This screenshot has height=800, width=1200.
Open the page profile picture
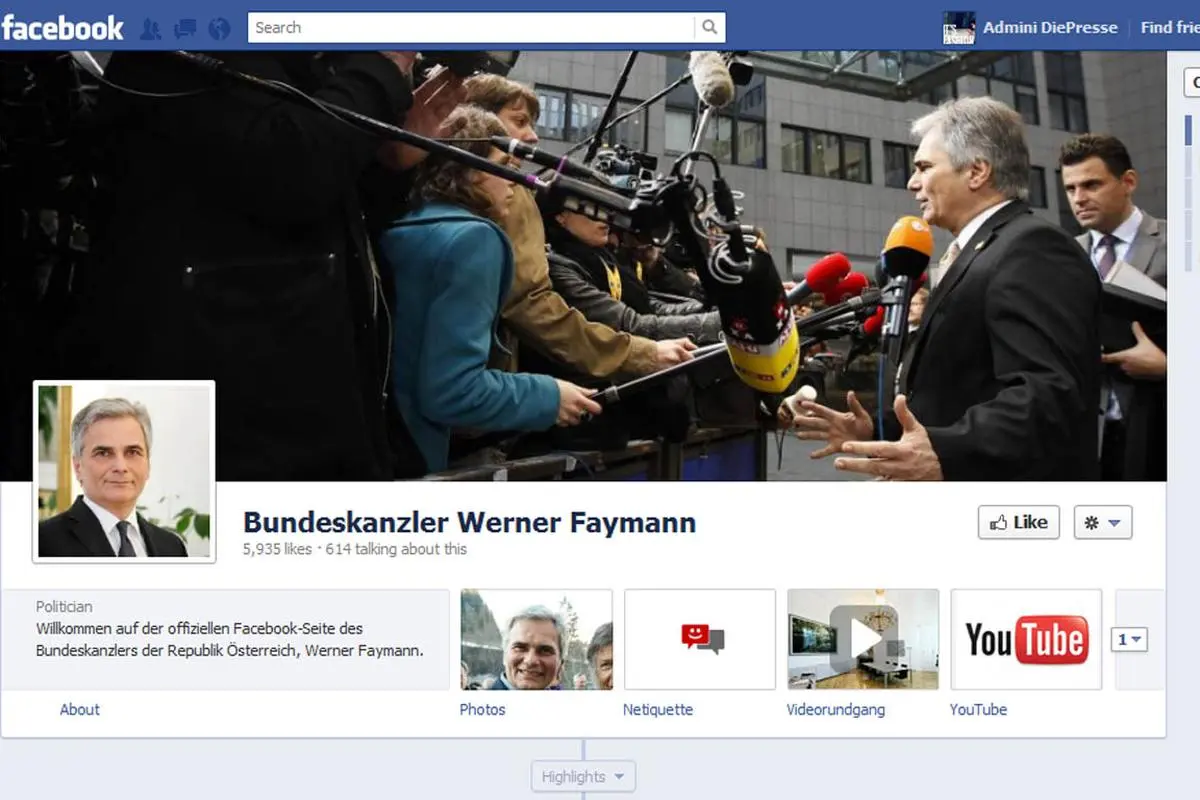coord(123,470)
